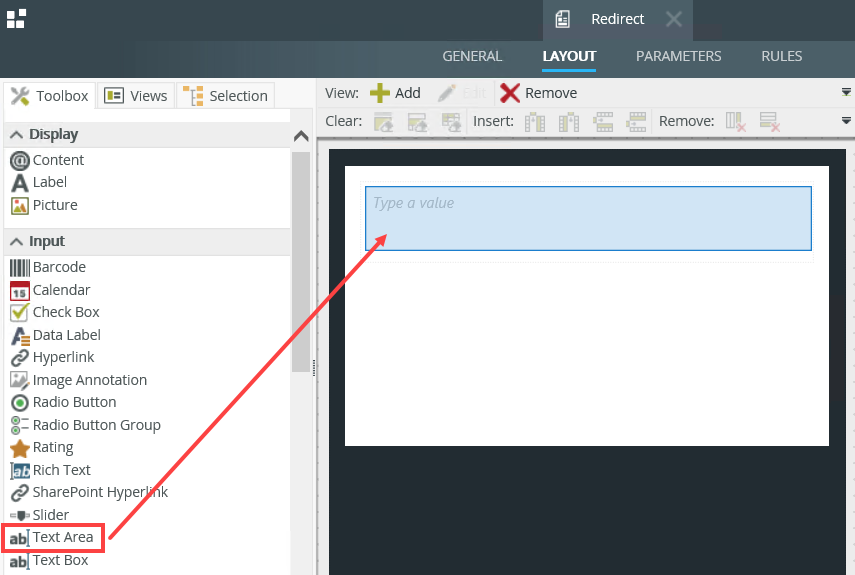855x575 pixels.
Task: Click the first Clear icon
Action: [383, 122]
